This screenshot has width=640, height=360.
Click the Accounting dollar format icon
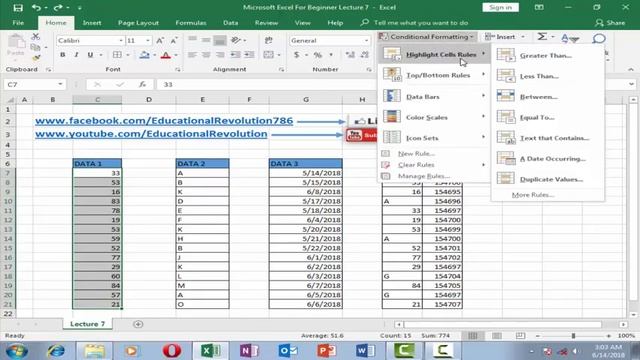(297, 55)
